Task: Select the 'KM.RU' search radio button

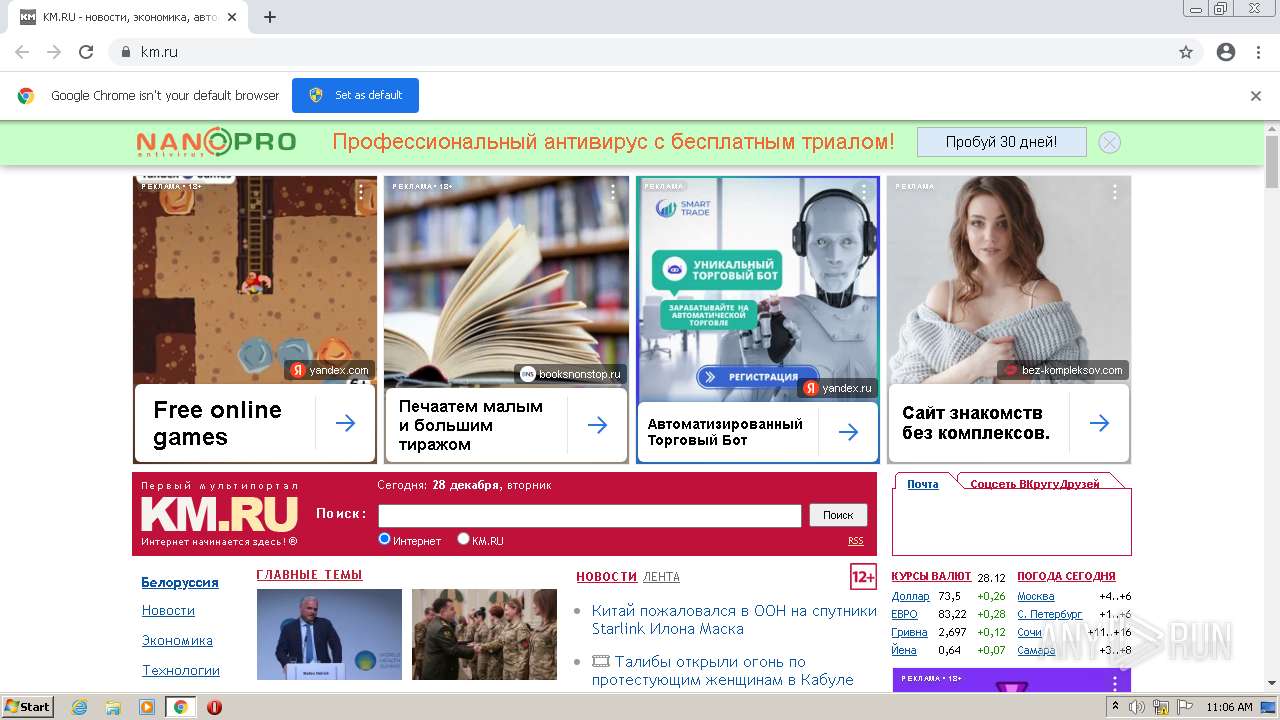Action: pyautogui.click(x=463, y=539)
